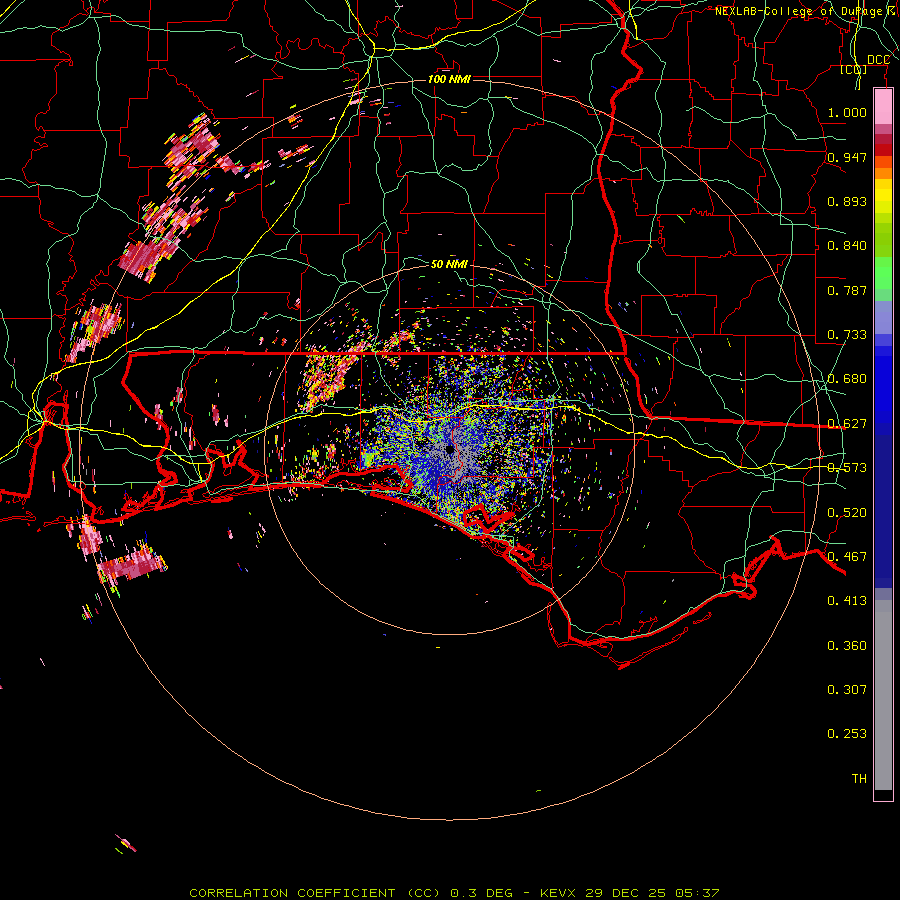Click the 0.627 legend value
The width and height of the screenshot is (900, 900).
847,424
